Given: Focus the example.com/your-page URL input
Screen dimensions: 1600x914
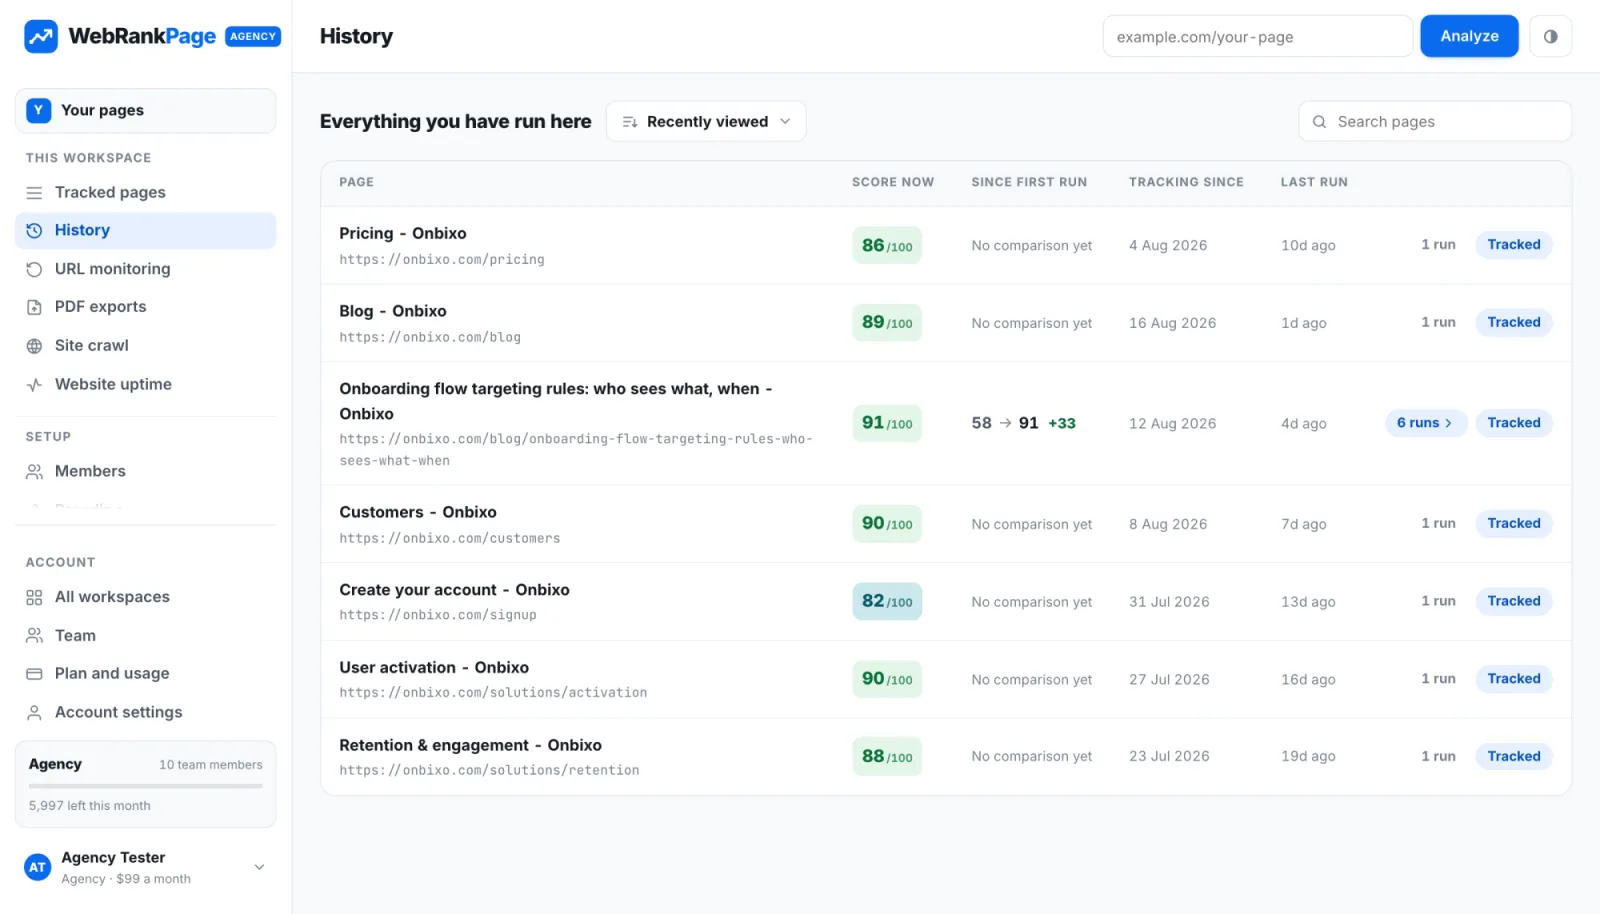Looking at the screenshot, I should point(1257,36).
